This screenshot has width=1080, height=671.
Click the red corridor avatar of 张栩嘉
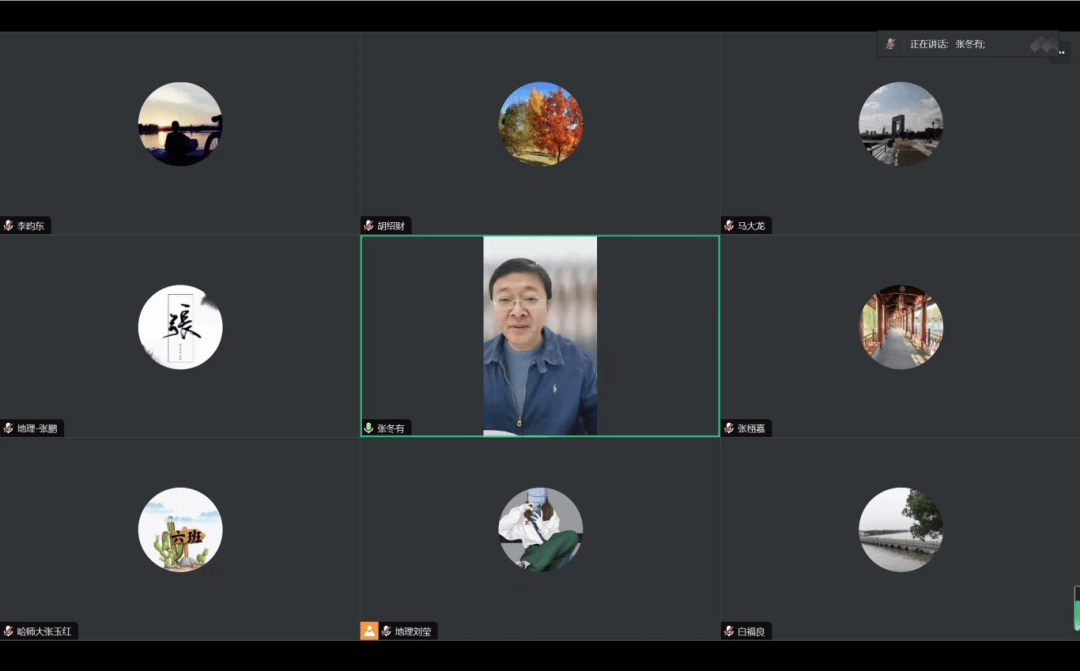(900, 327)
